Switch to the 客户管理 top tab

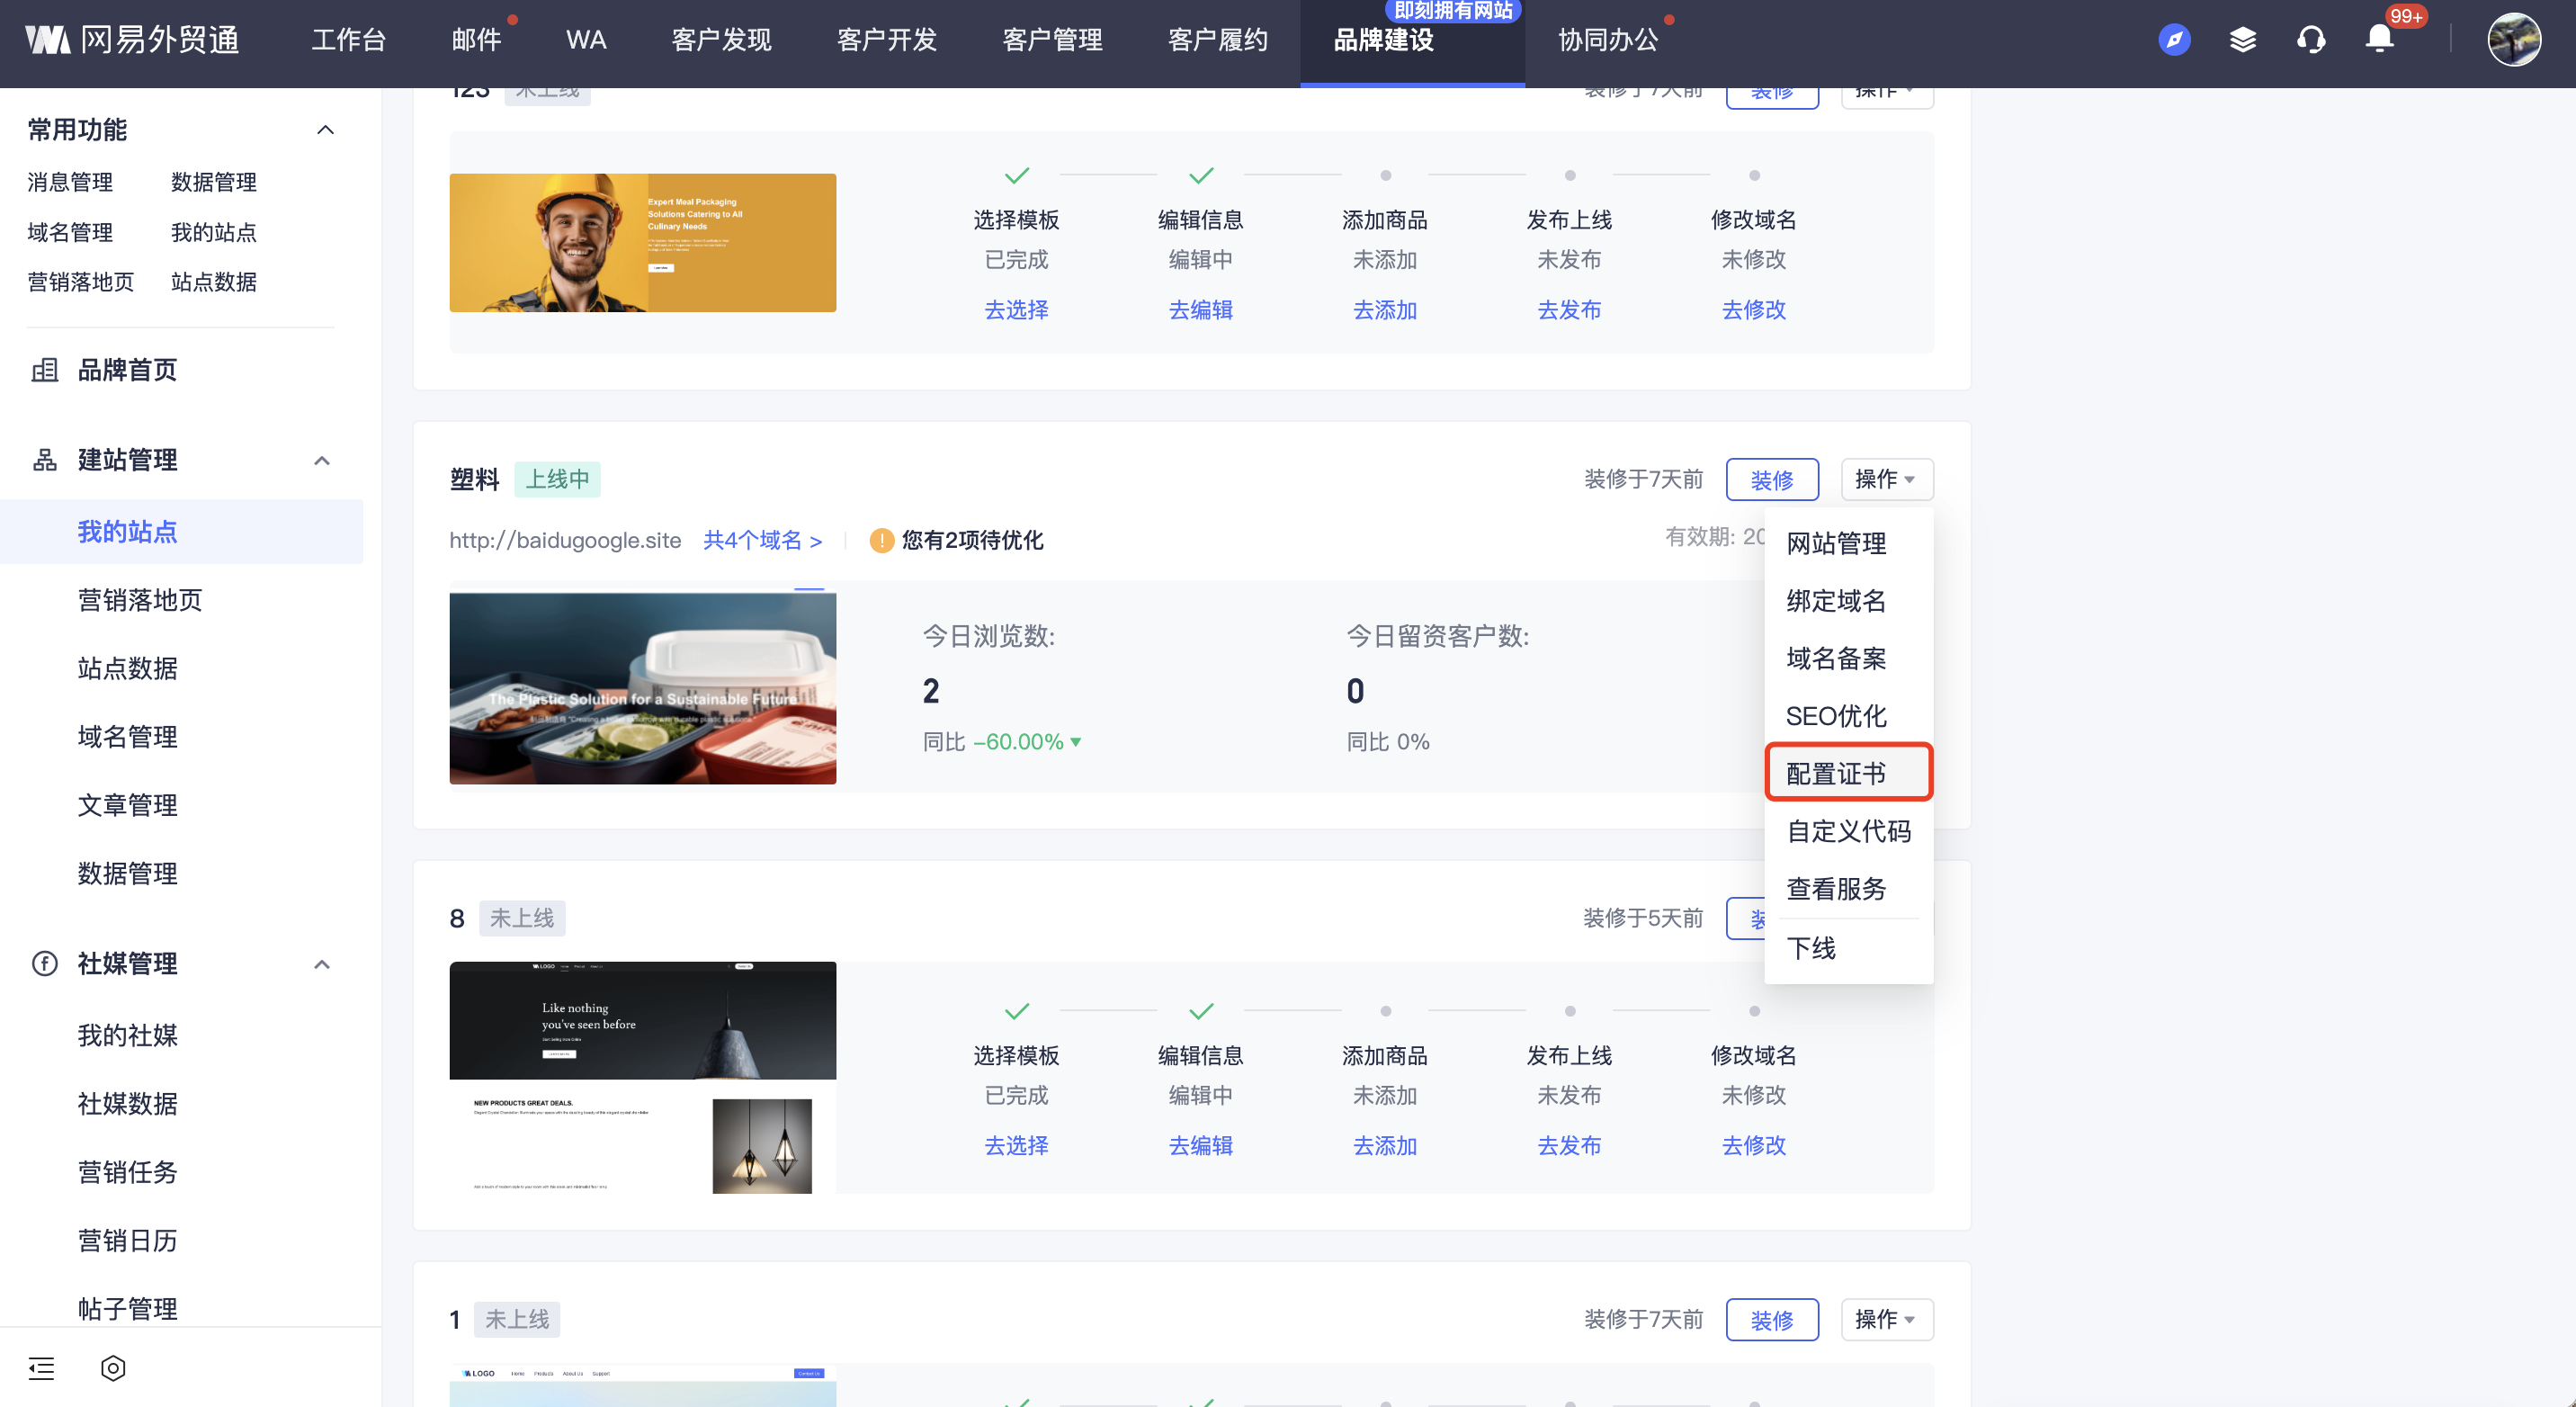(1052, 40)
